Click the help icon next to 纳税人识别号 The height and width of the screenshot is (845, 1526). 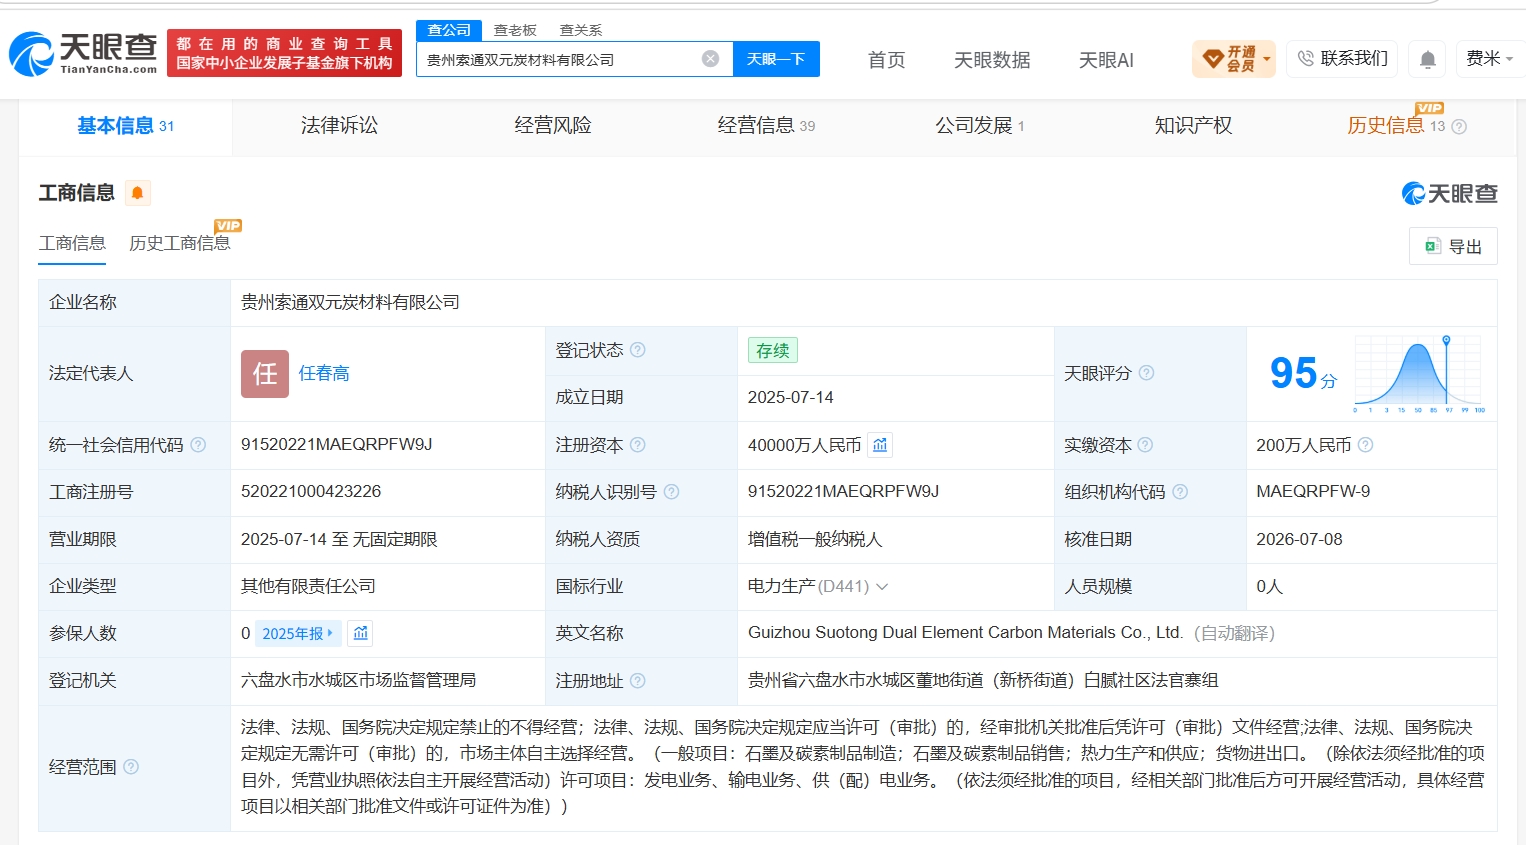[x=672, y=492]
